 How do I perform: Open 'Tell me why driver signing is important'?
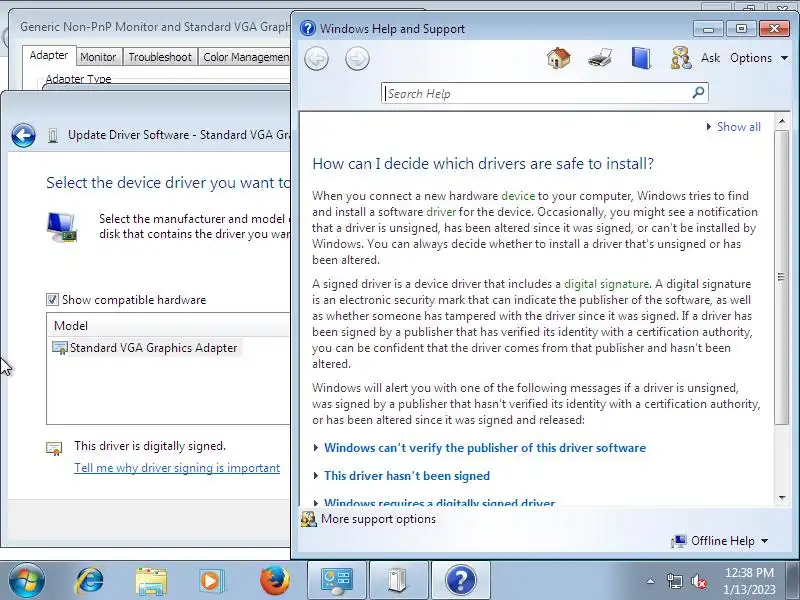(177, 468)
